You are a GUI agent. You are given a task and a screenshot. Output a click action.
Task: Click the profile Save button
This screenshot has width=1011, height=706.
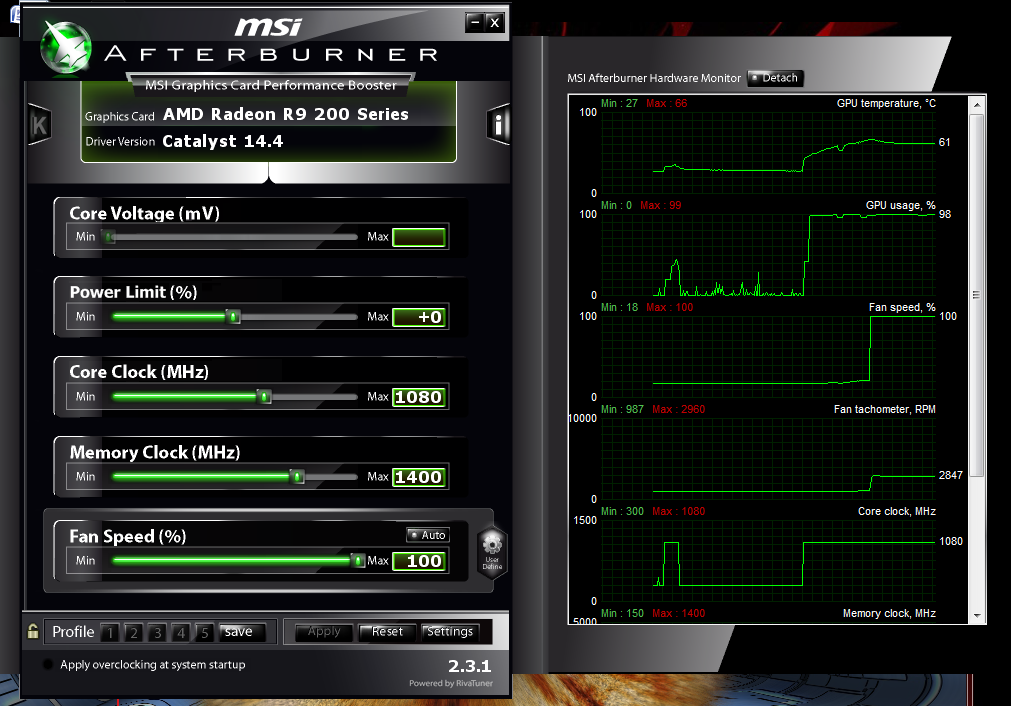click(x=242, y=632)
